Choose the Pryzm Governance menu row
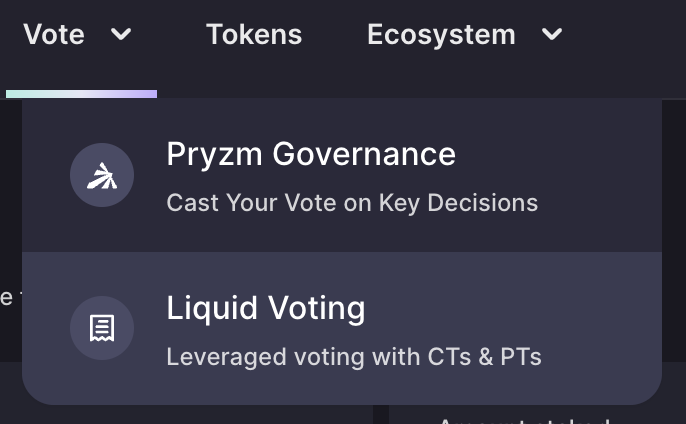This screenshot has height=424, width=686. pos(342,175)
